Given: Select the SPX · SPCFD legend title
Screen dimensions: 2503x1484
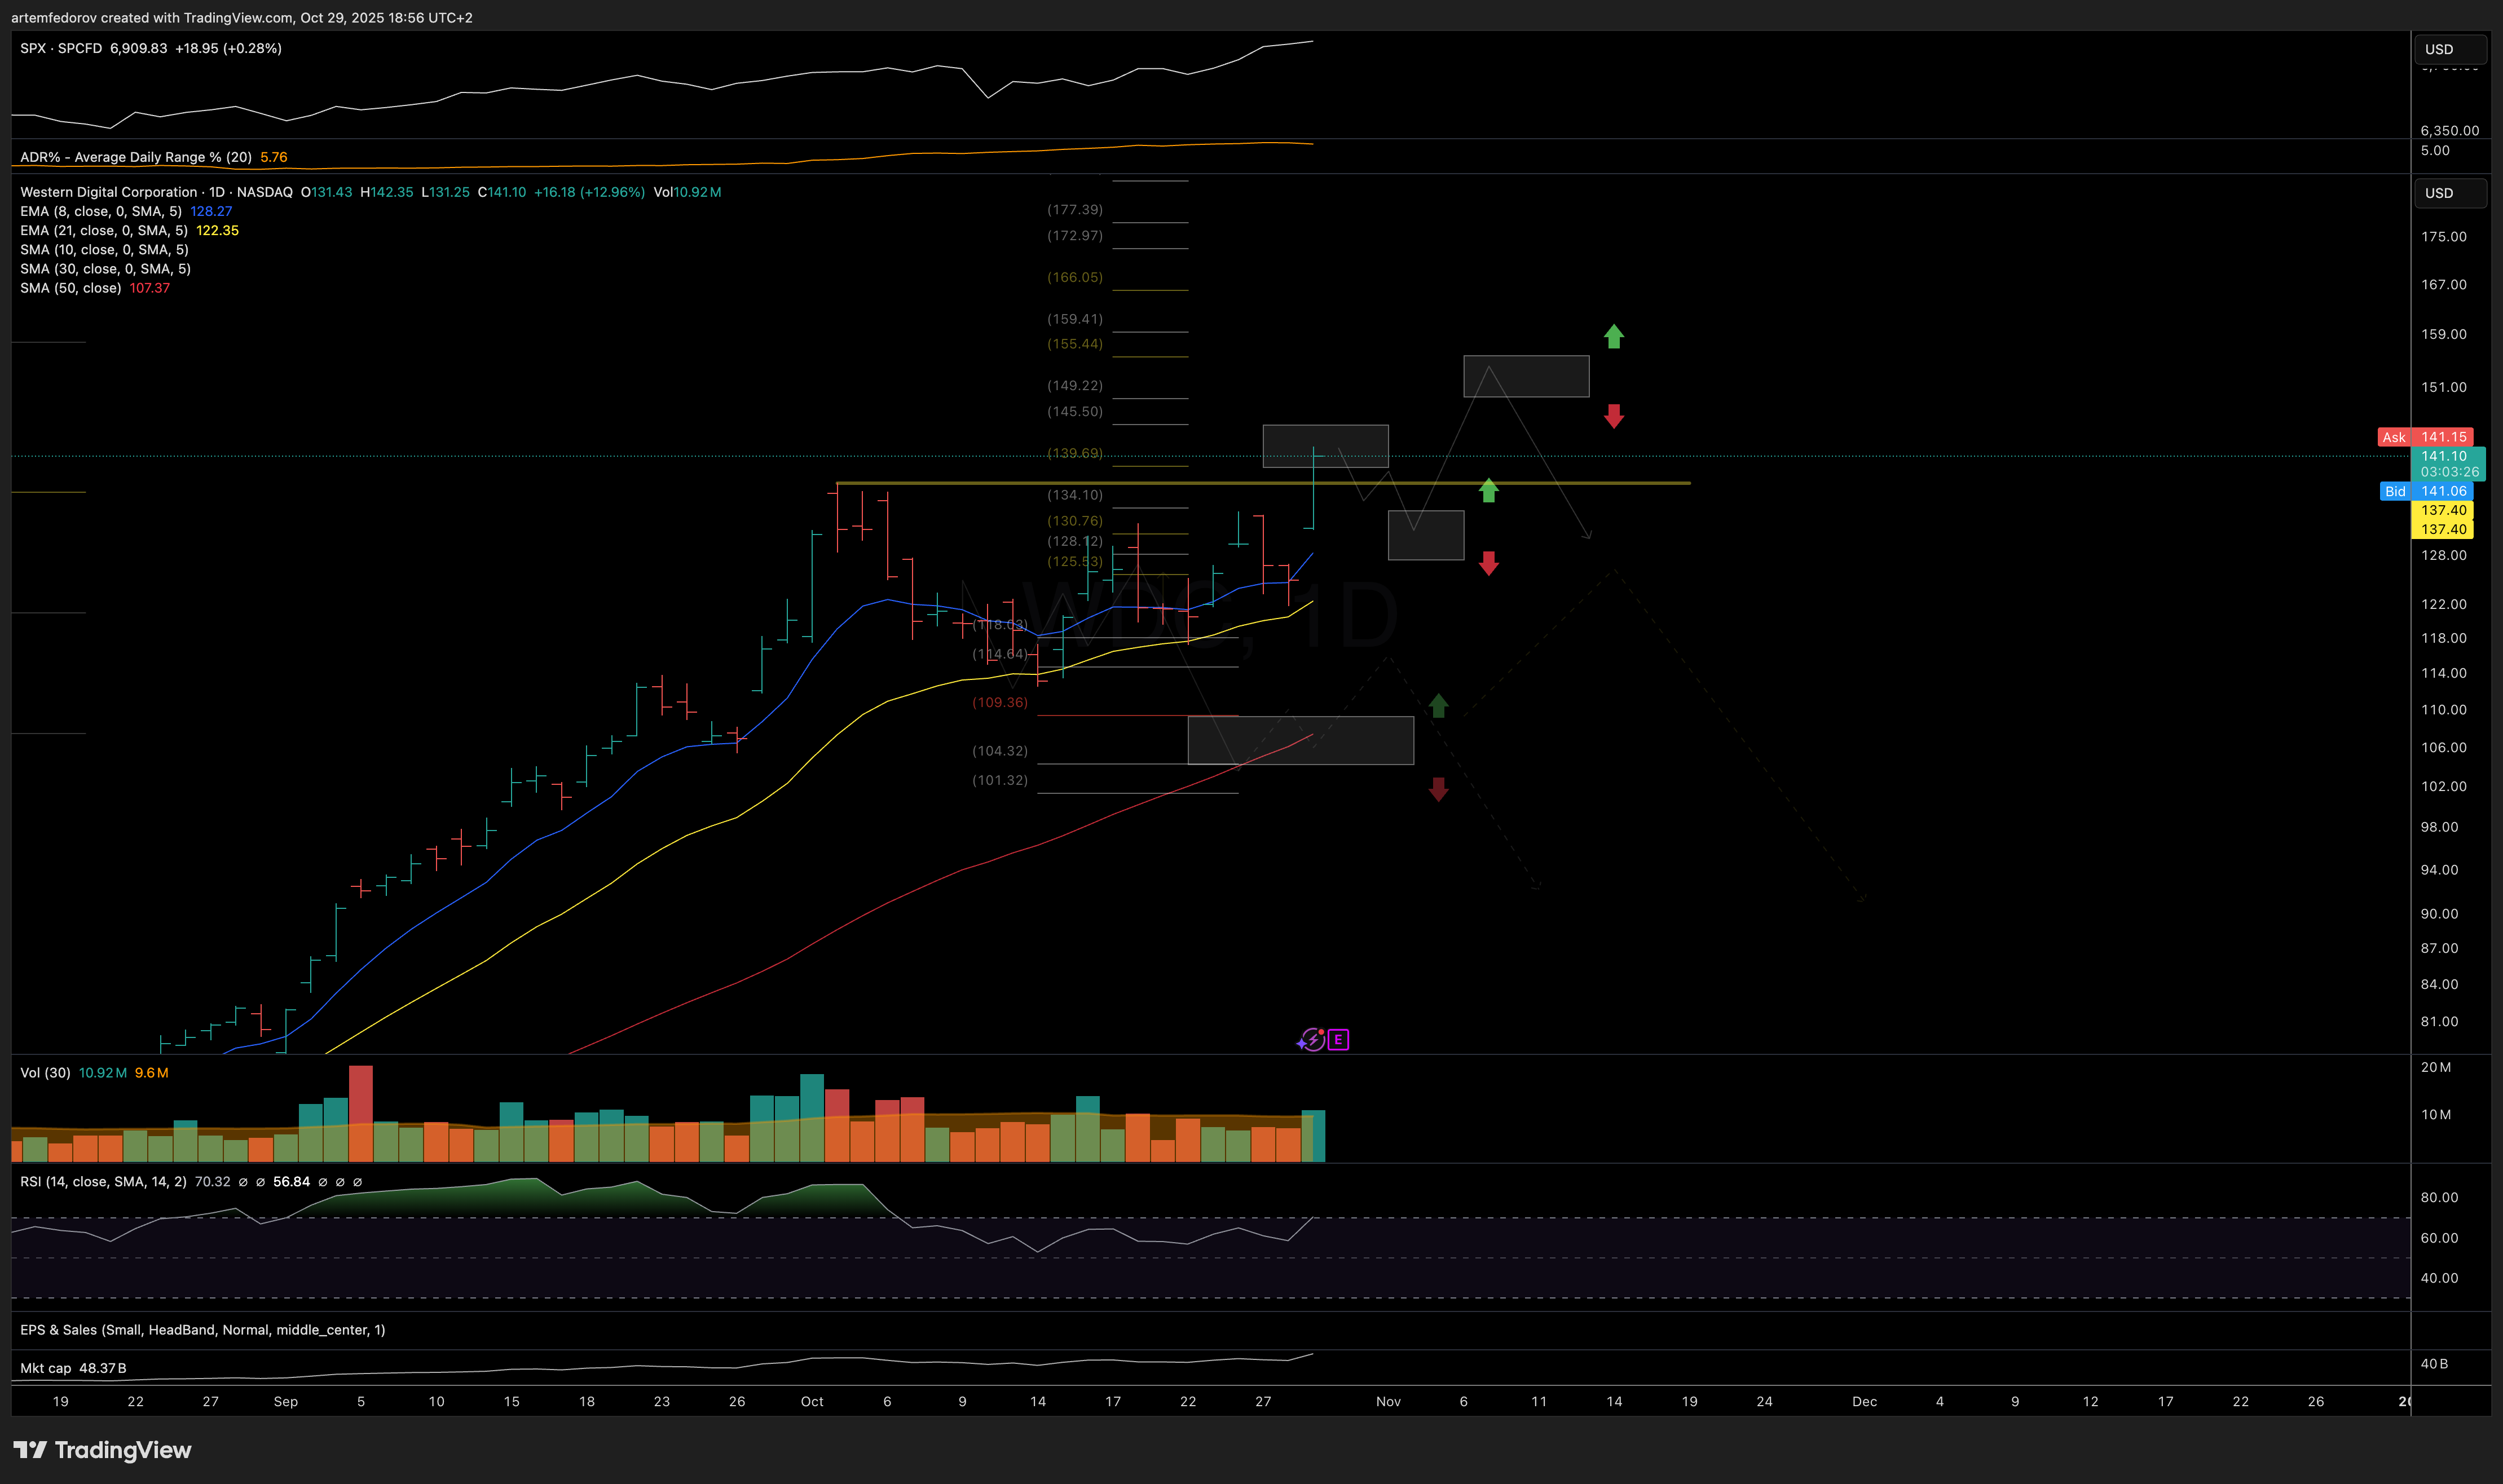Looking at the screenshot, I should [x=61, y=48].
